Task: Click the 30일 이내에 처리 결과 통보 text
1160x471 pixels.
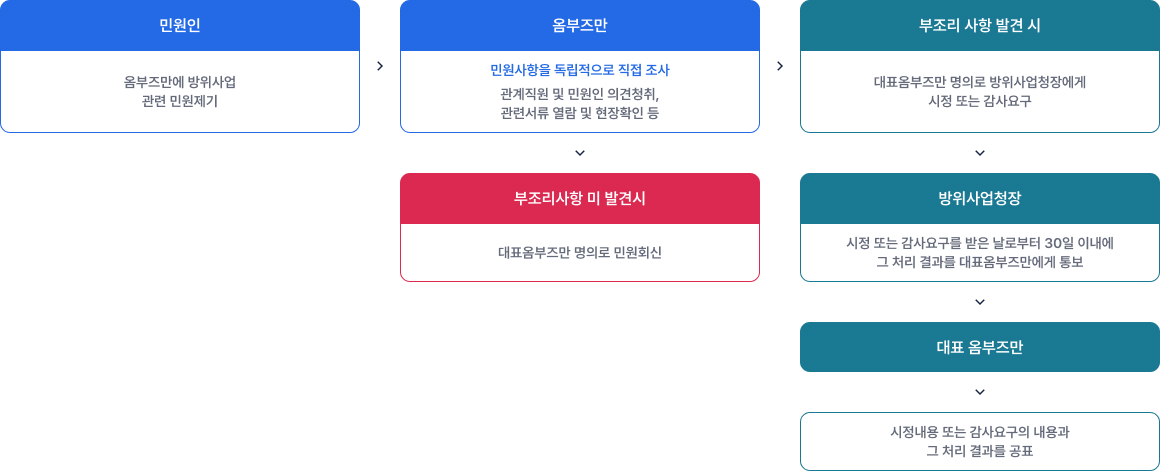Action: click(x=980, y=252)
